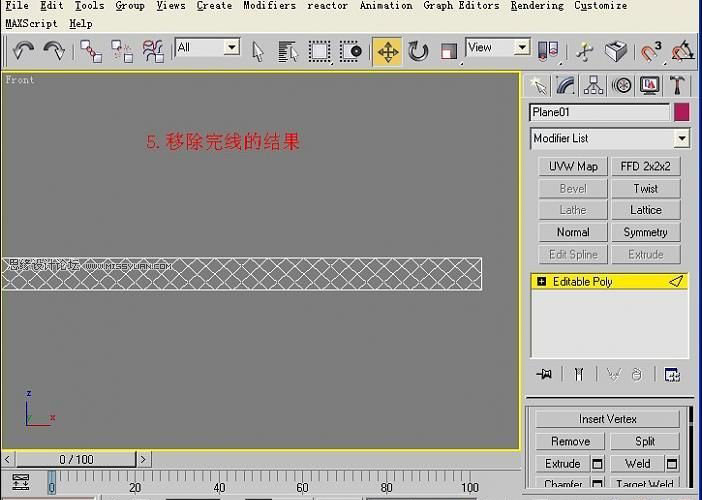Open the Graph Editors menu
This screenshot has width=702, height=500.
462,6
